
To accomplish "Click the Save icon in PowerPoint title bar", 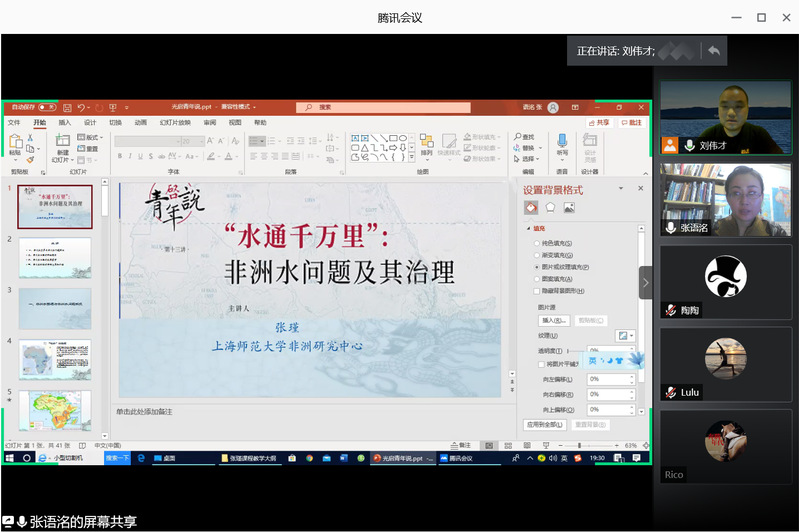I will click(67, 108).
